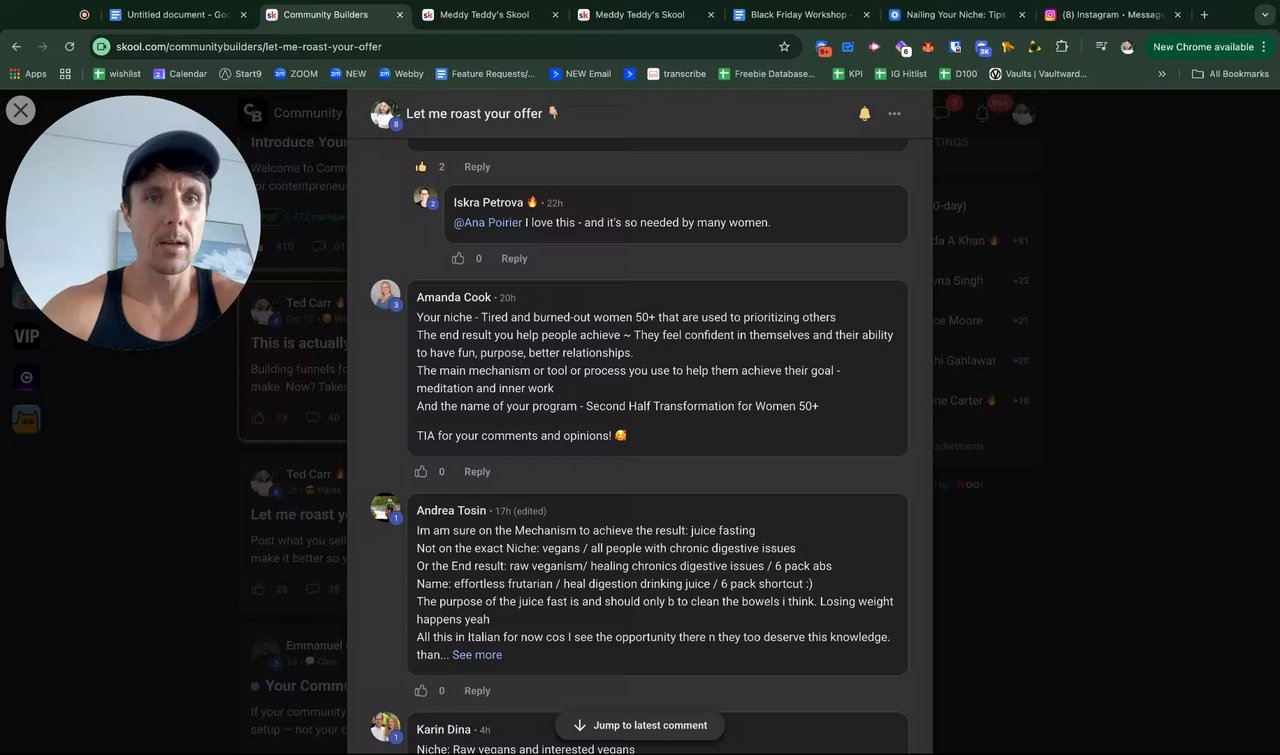This screenshot has height=755, width=1280.
Task: Open the All Bookmarks folder
Action: (1230, 74)
